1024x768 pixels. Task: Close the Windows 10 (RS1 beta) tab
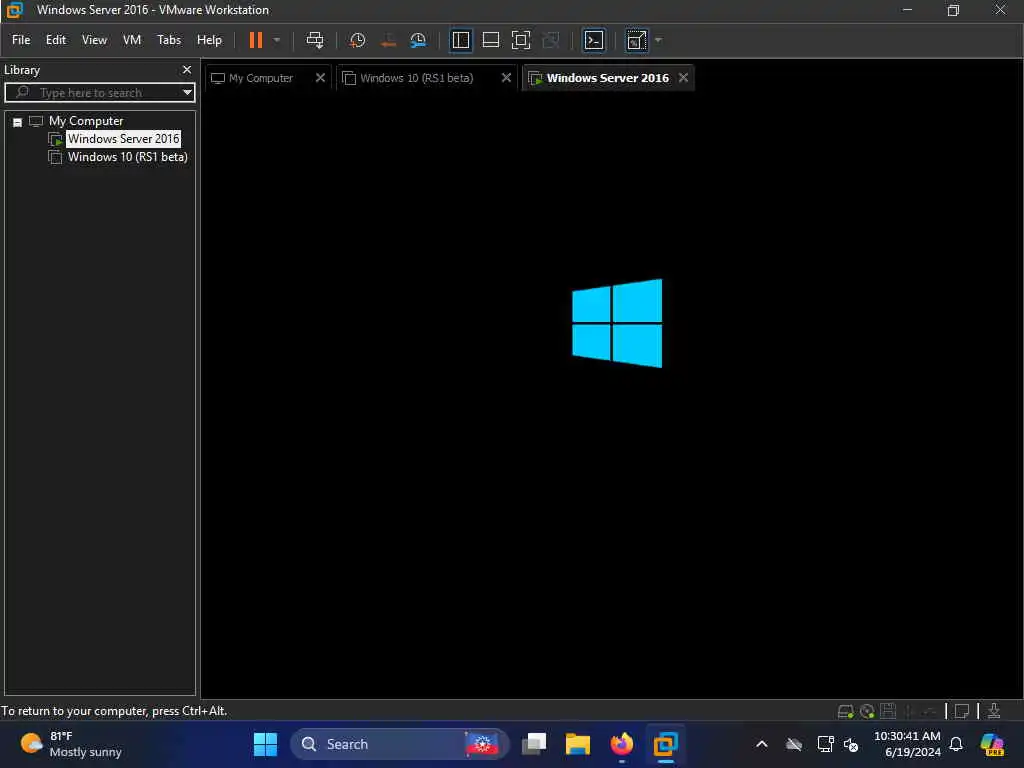[x=506, y=78]
